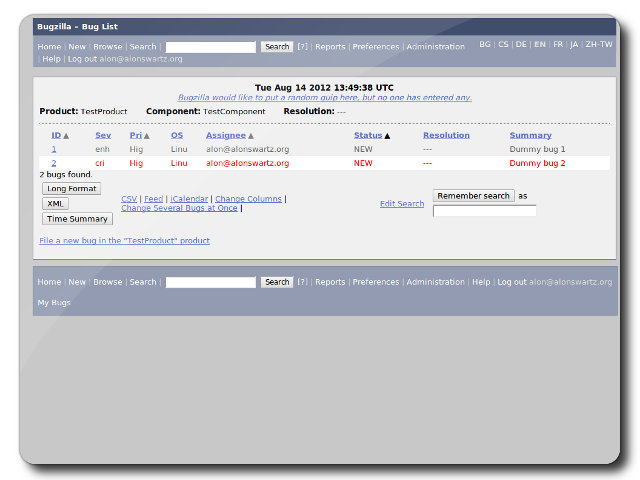This screenshot has height=480, width=640.
Task: File a new bug in TestProduct
Action: (124, 241)
